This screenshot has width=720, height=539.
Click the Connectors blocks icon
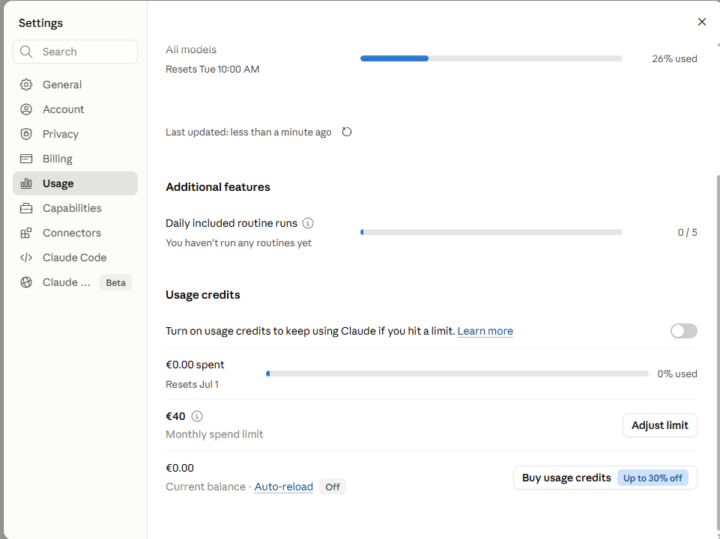click(x=26, y=233)
